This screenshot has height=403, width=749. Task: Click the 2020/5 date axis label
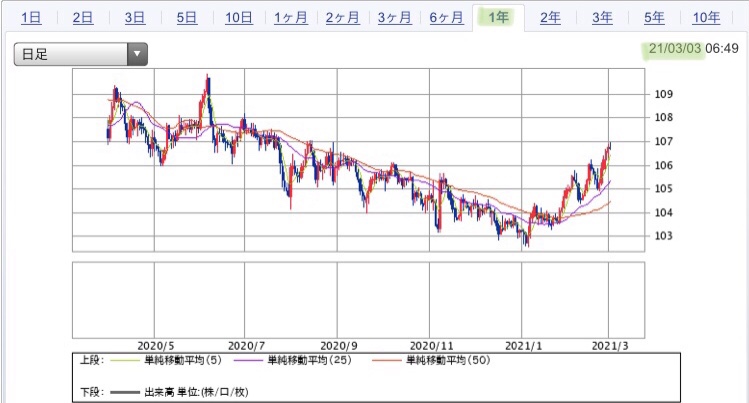156,346
